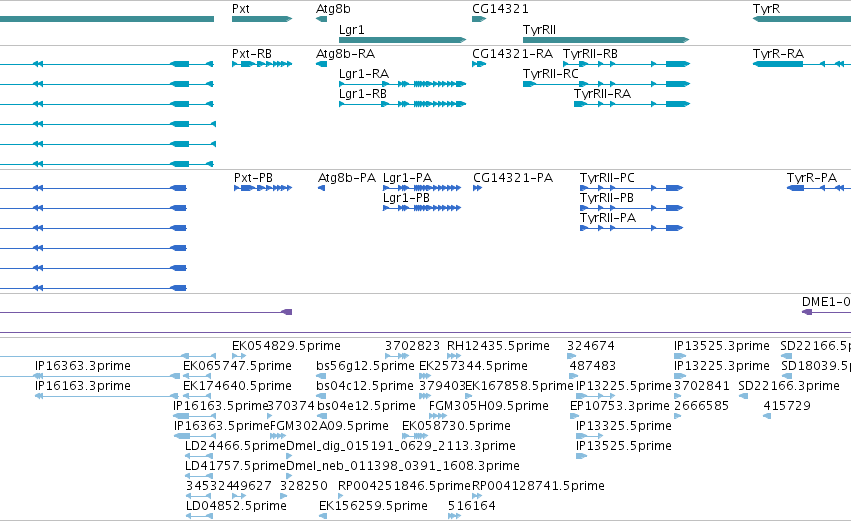Select the EK167858.5prime label
This screenshot has height=521, width=851.
coord(519,386)
